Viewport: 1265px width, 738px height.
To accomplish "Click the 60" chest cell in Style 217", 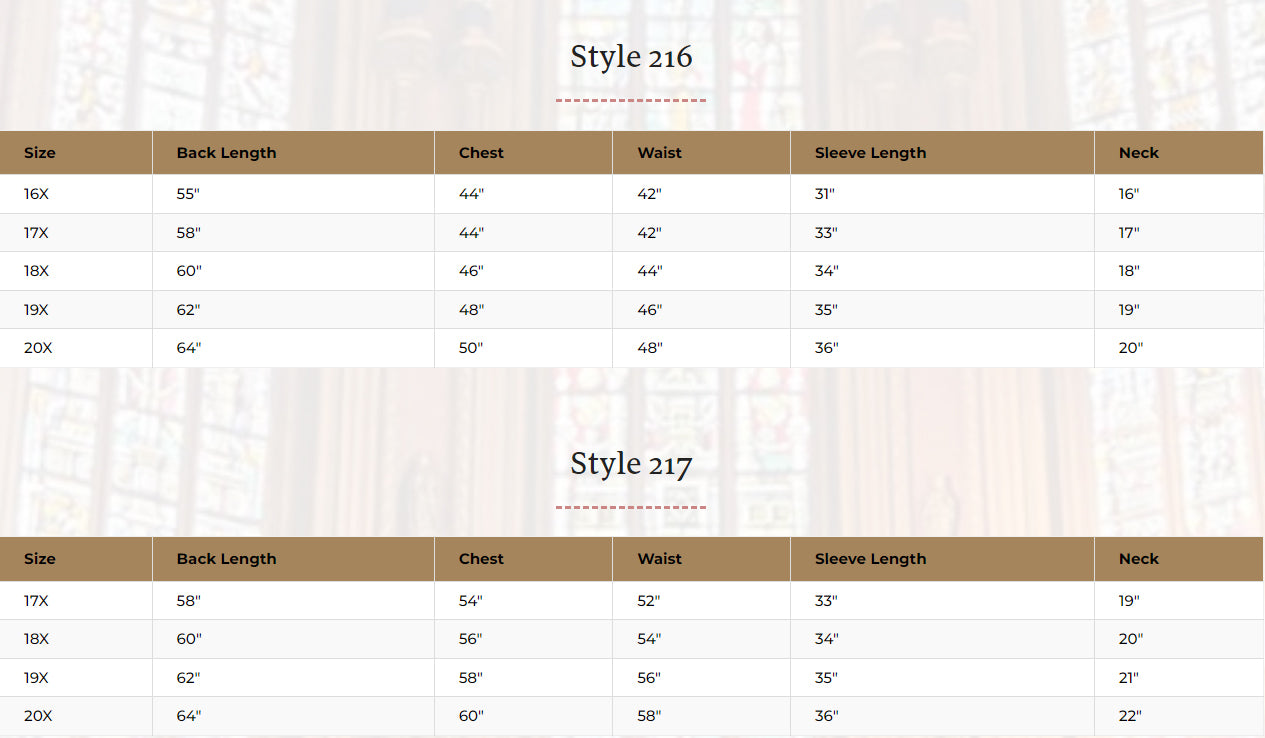I will point(471,716).
